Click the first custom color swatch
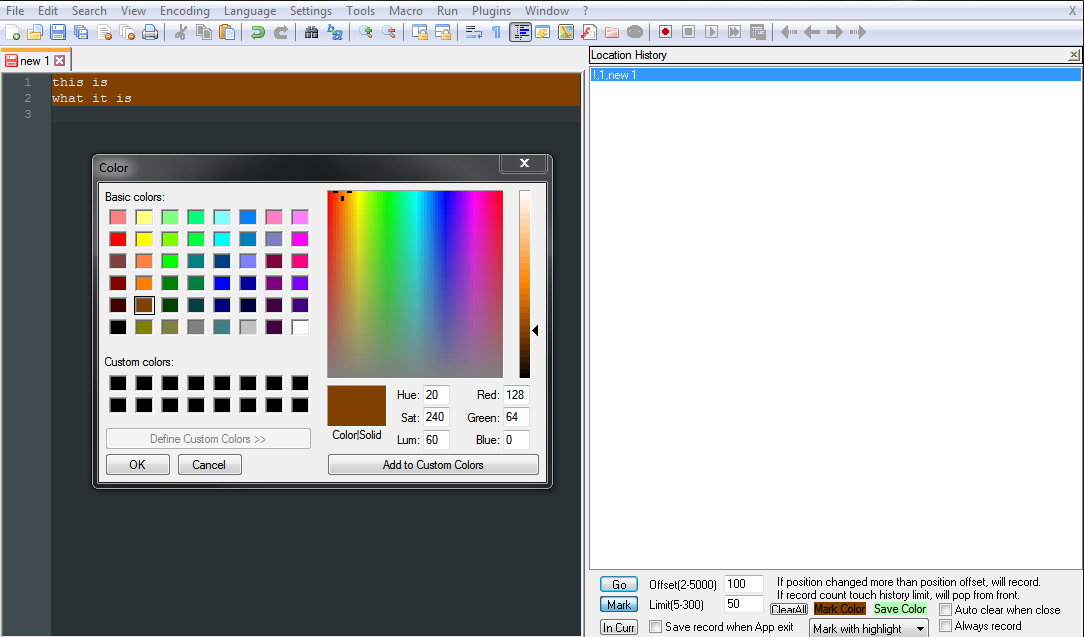Screen dimensions: 1084x637 [x=118, y=383]
